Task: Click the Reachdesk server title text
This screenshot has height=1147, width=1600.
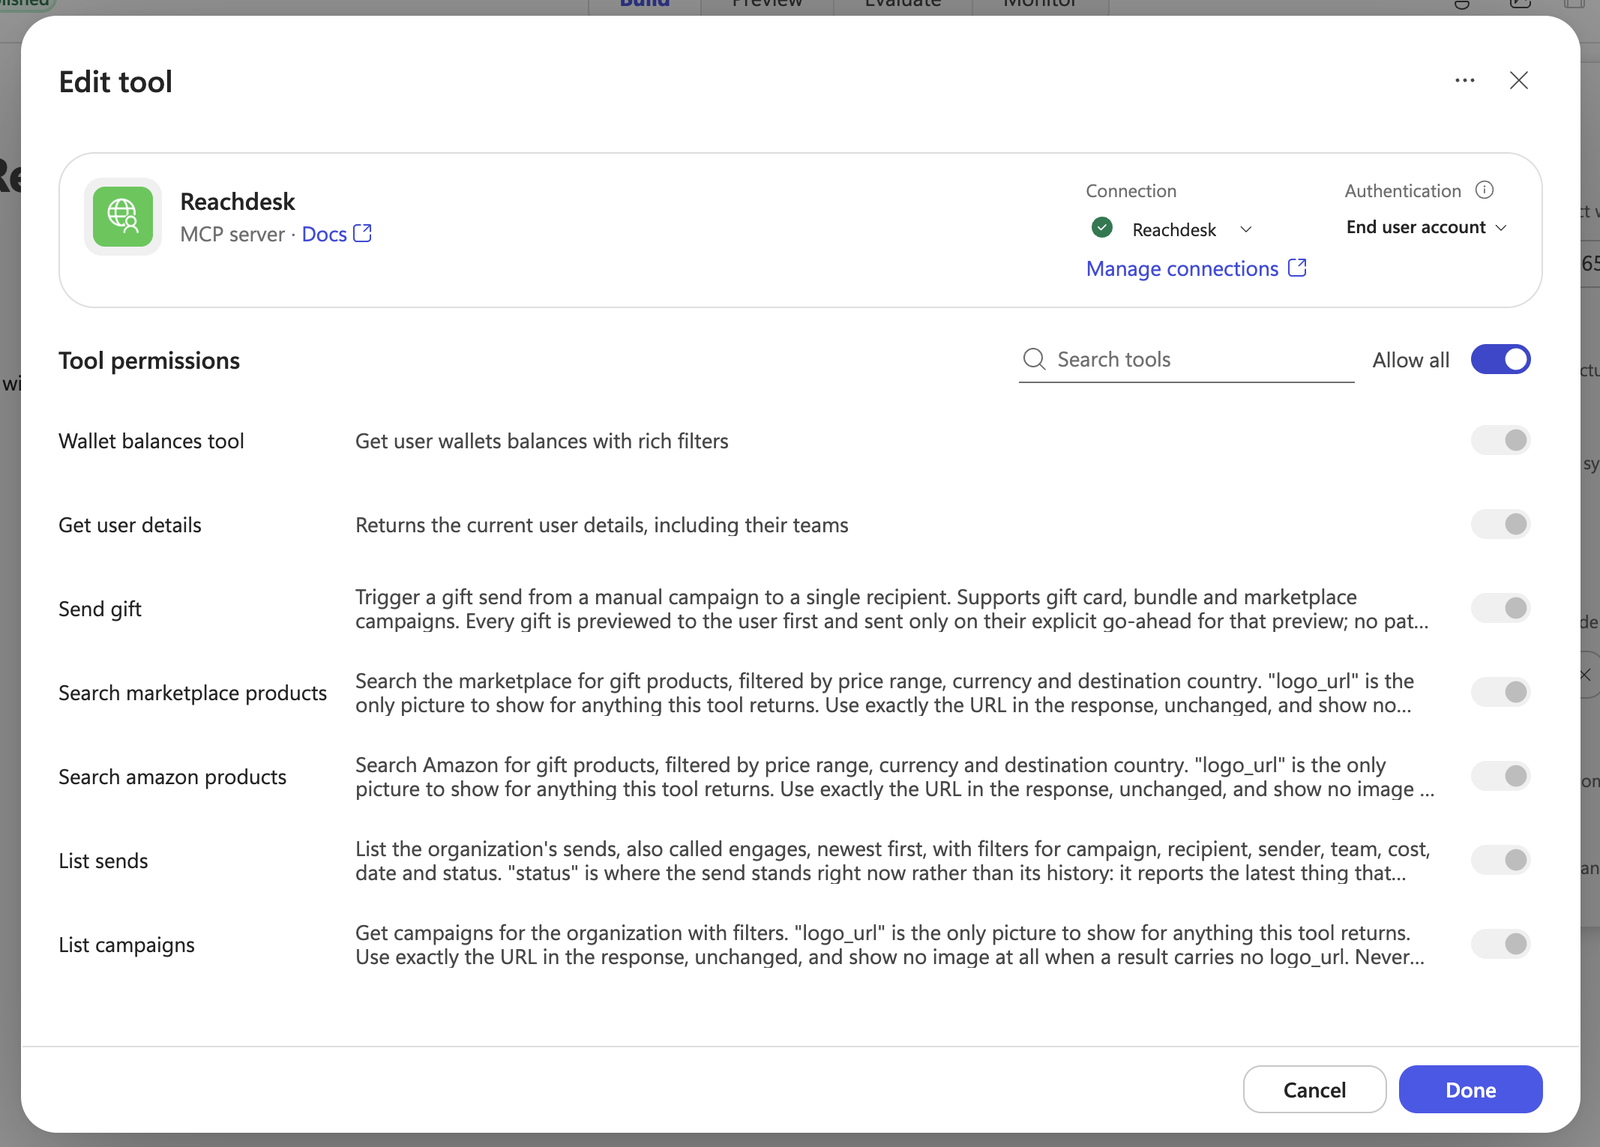Action: click(237, 202)
